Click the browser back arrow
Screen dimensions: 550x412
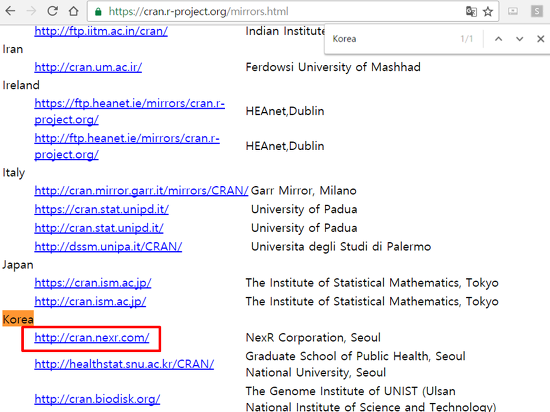coord(11,11)
